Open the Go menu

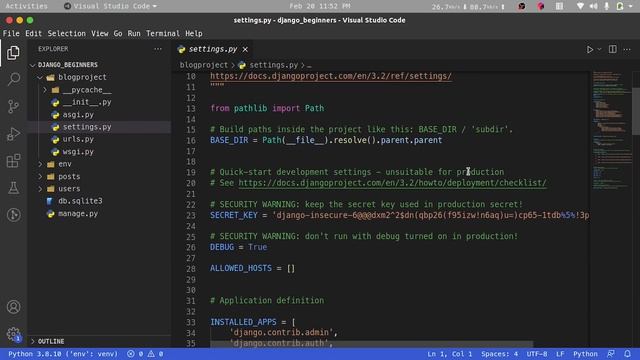coord(118,33)
